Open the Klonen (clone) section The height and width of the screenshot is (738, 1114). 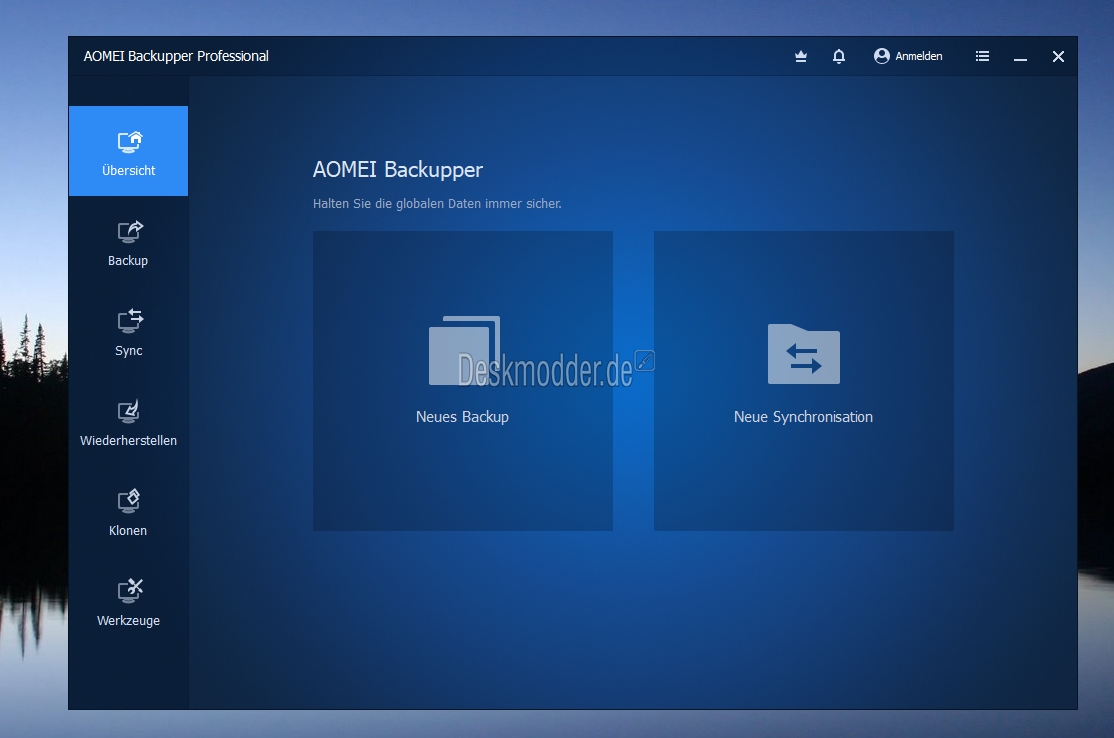(129, 512)
